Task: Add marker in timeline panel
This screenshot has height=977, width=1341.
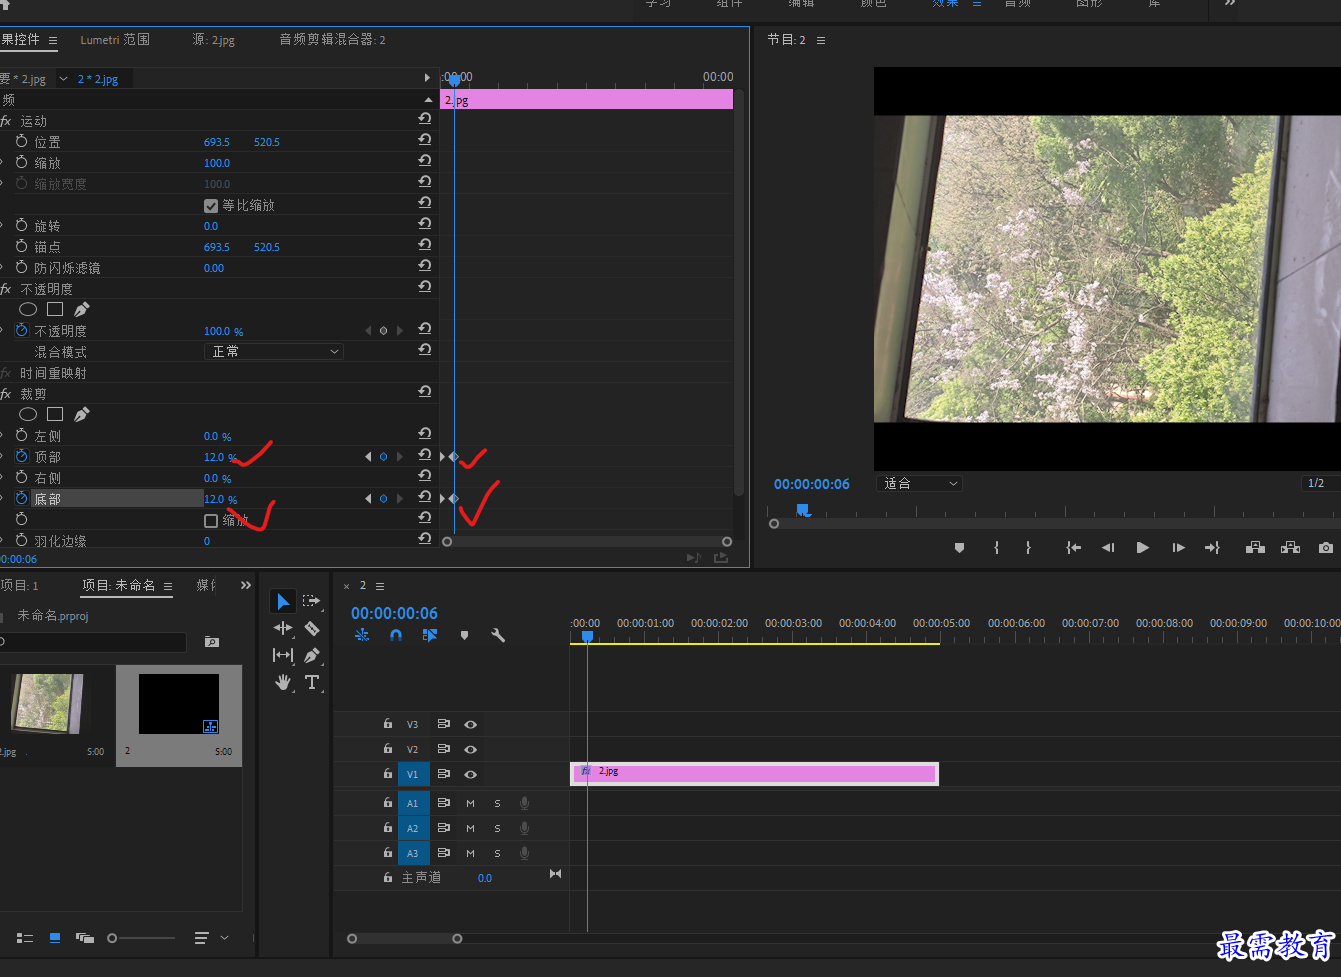Action: (464, 635)
